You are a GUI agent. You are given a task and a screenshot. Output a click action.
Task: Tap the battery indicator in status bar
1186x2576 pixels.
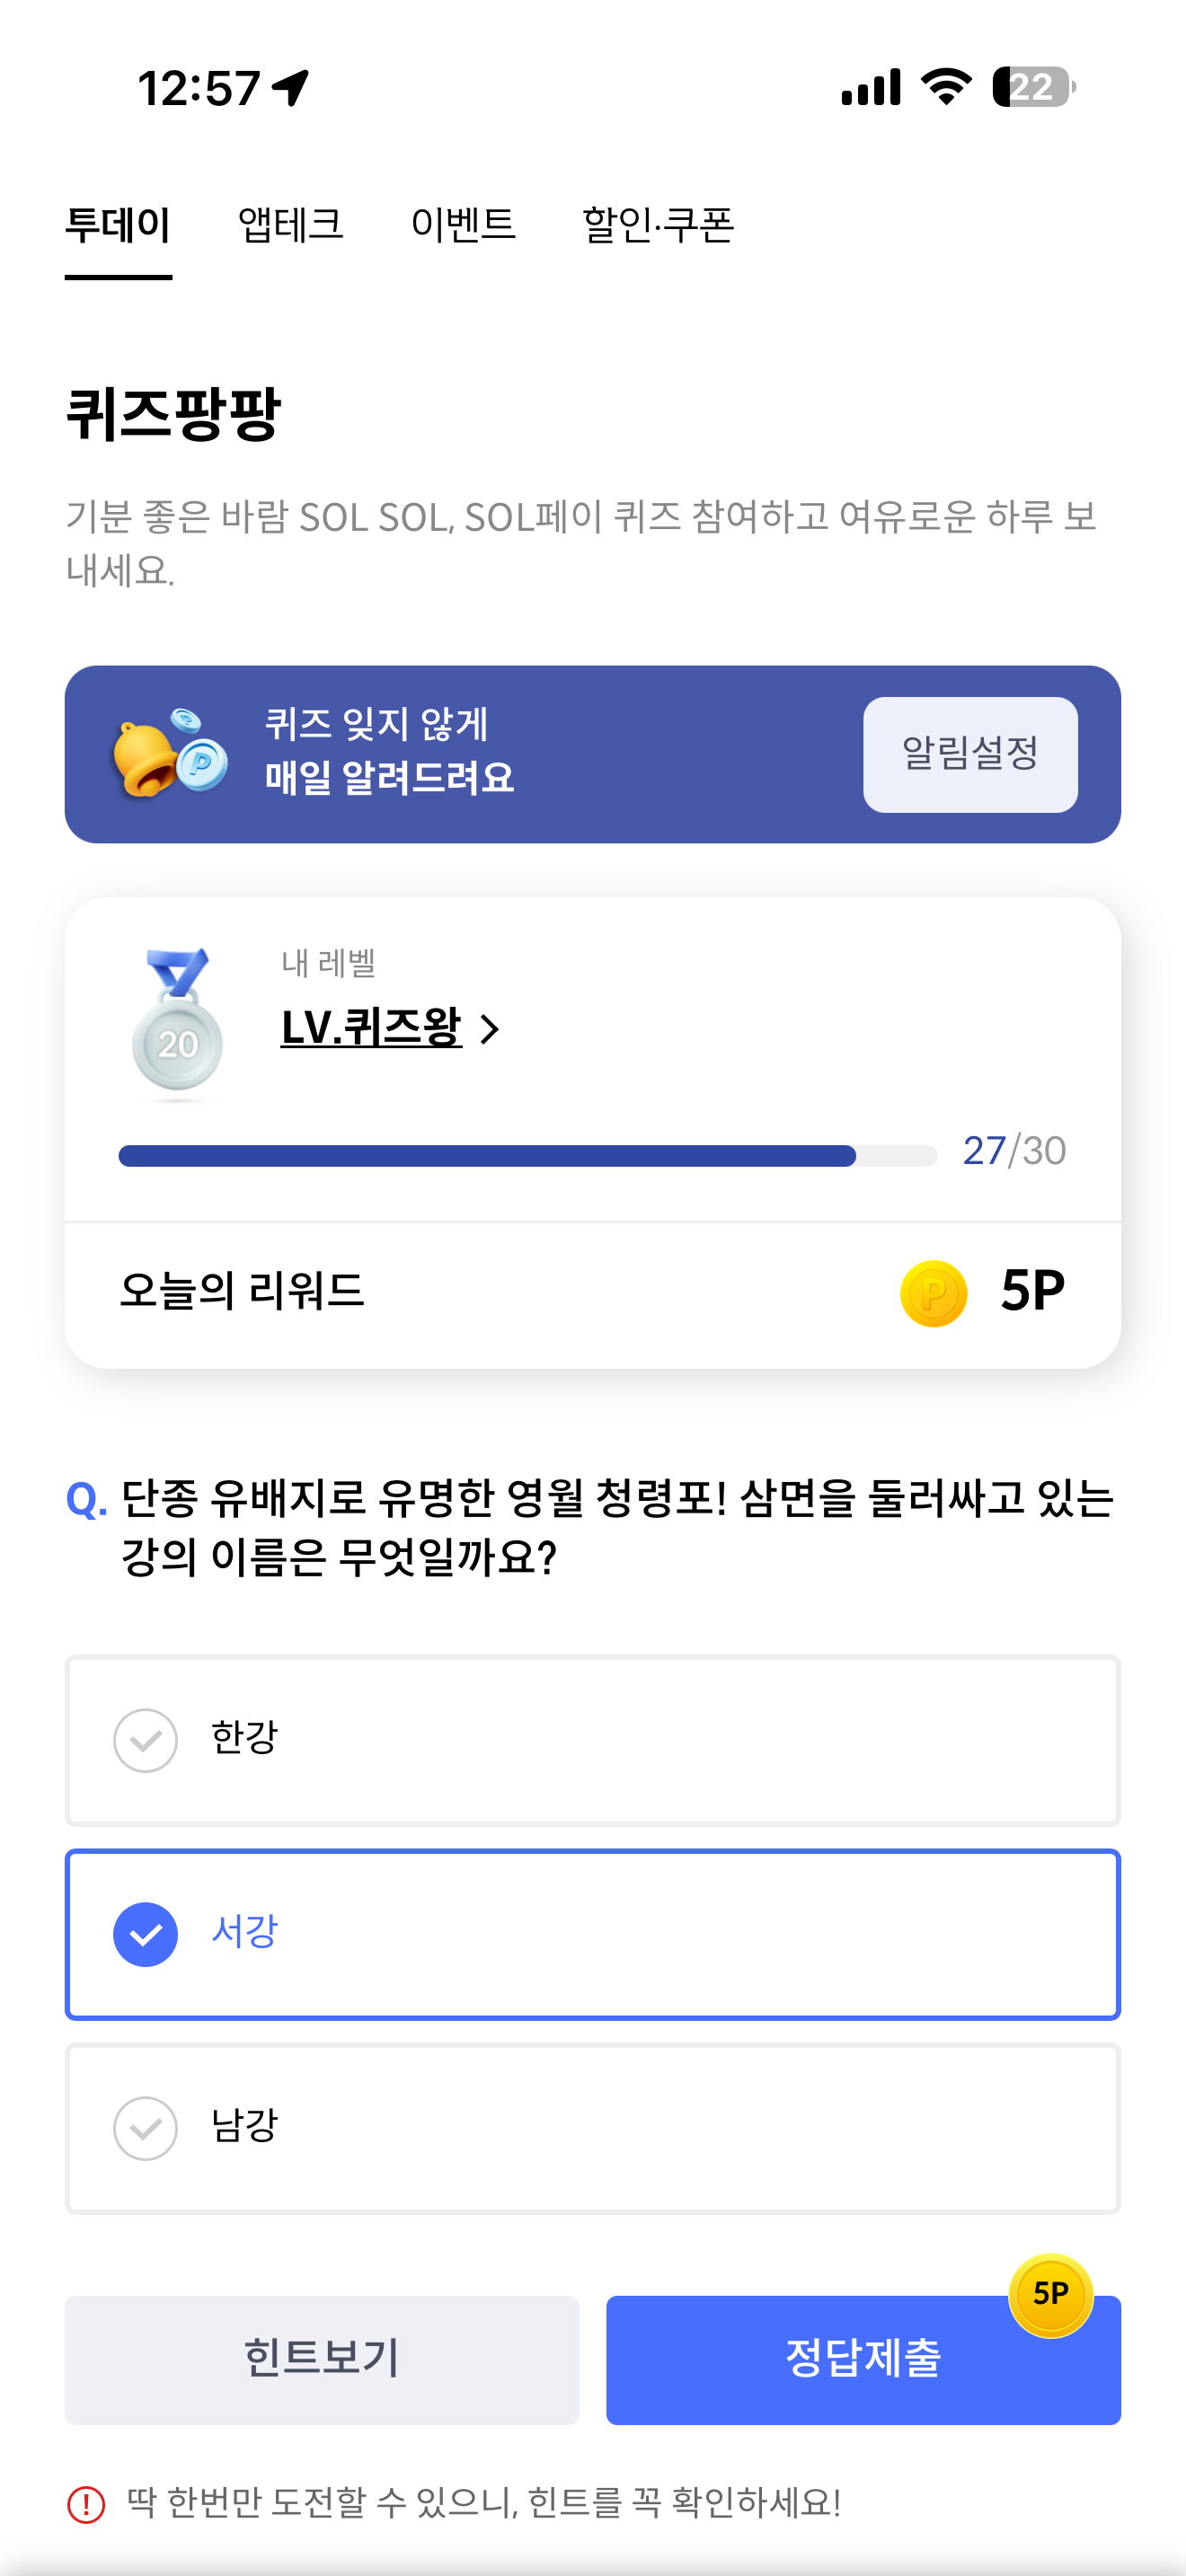click(x=1034, y=87)
